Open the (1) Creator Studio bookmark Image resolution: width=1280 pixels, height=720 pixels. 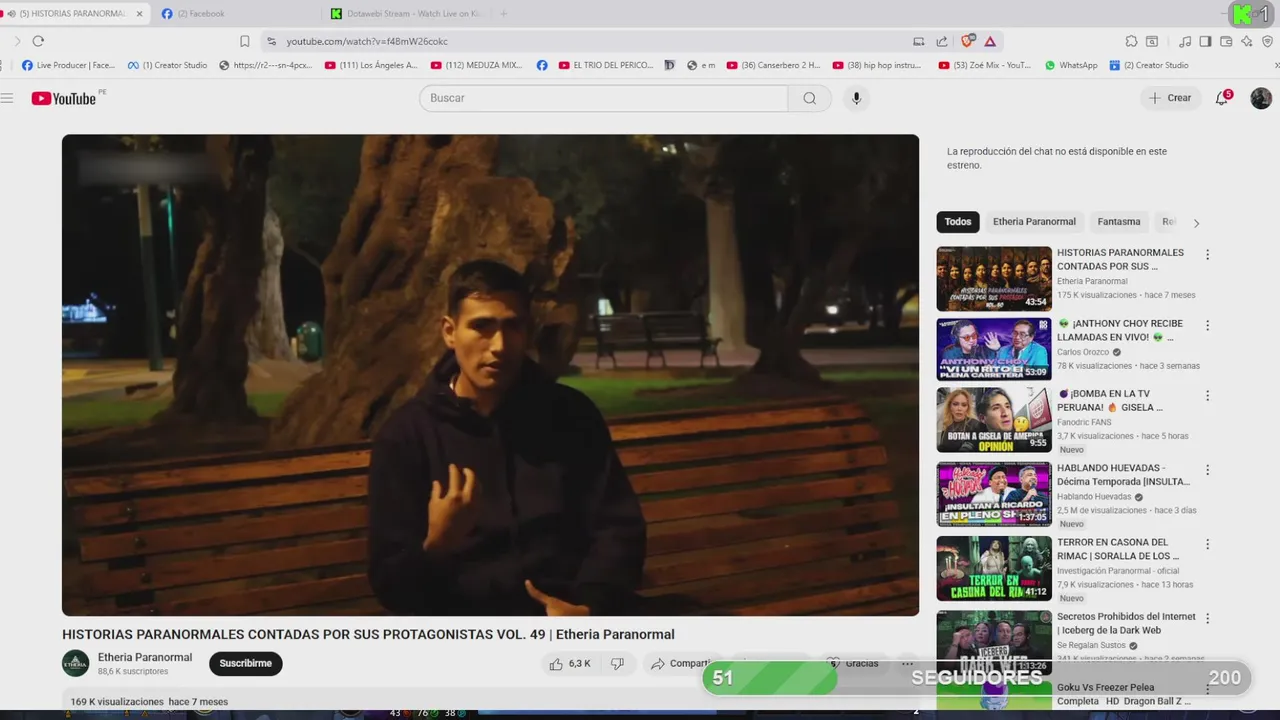click(167, 65)
